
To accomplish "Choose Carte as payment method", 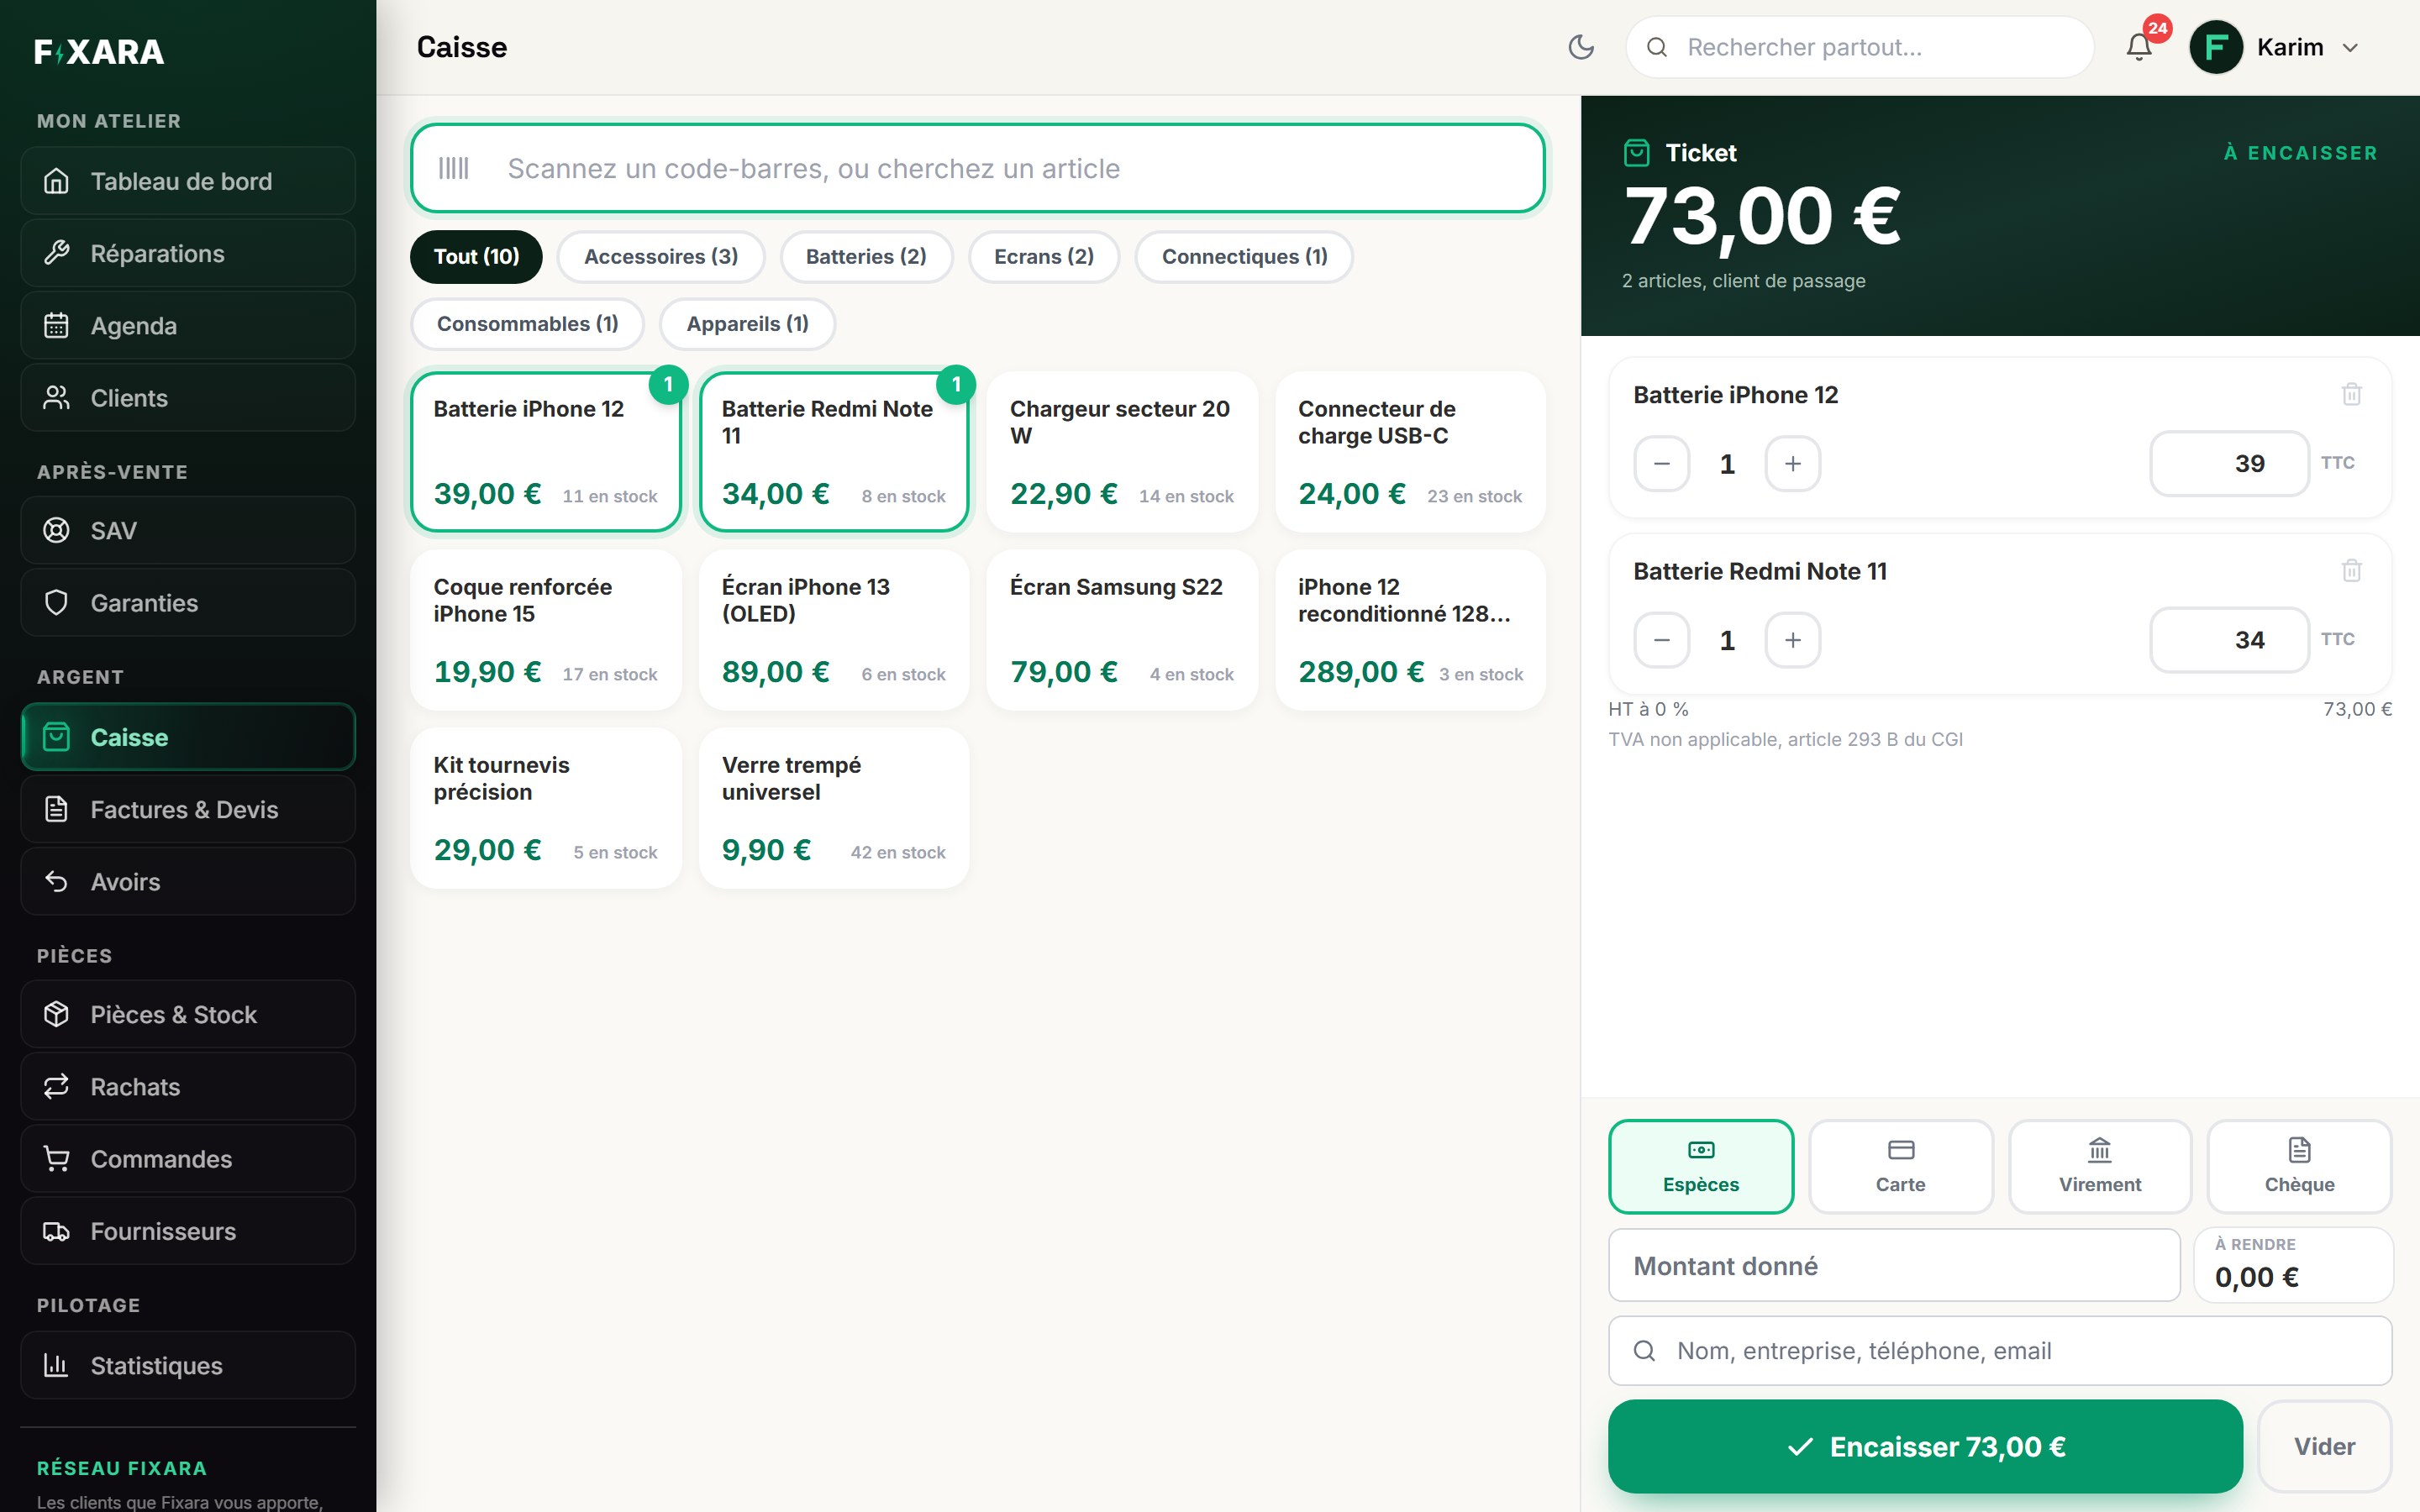I will (1900, 1166).
